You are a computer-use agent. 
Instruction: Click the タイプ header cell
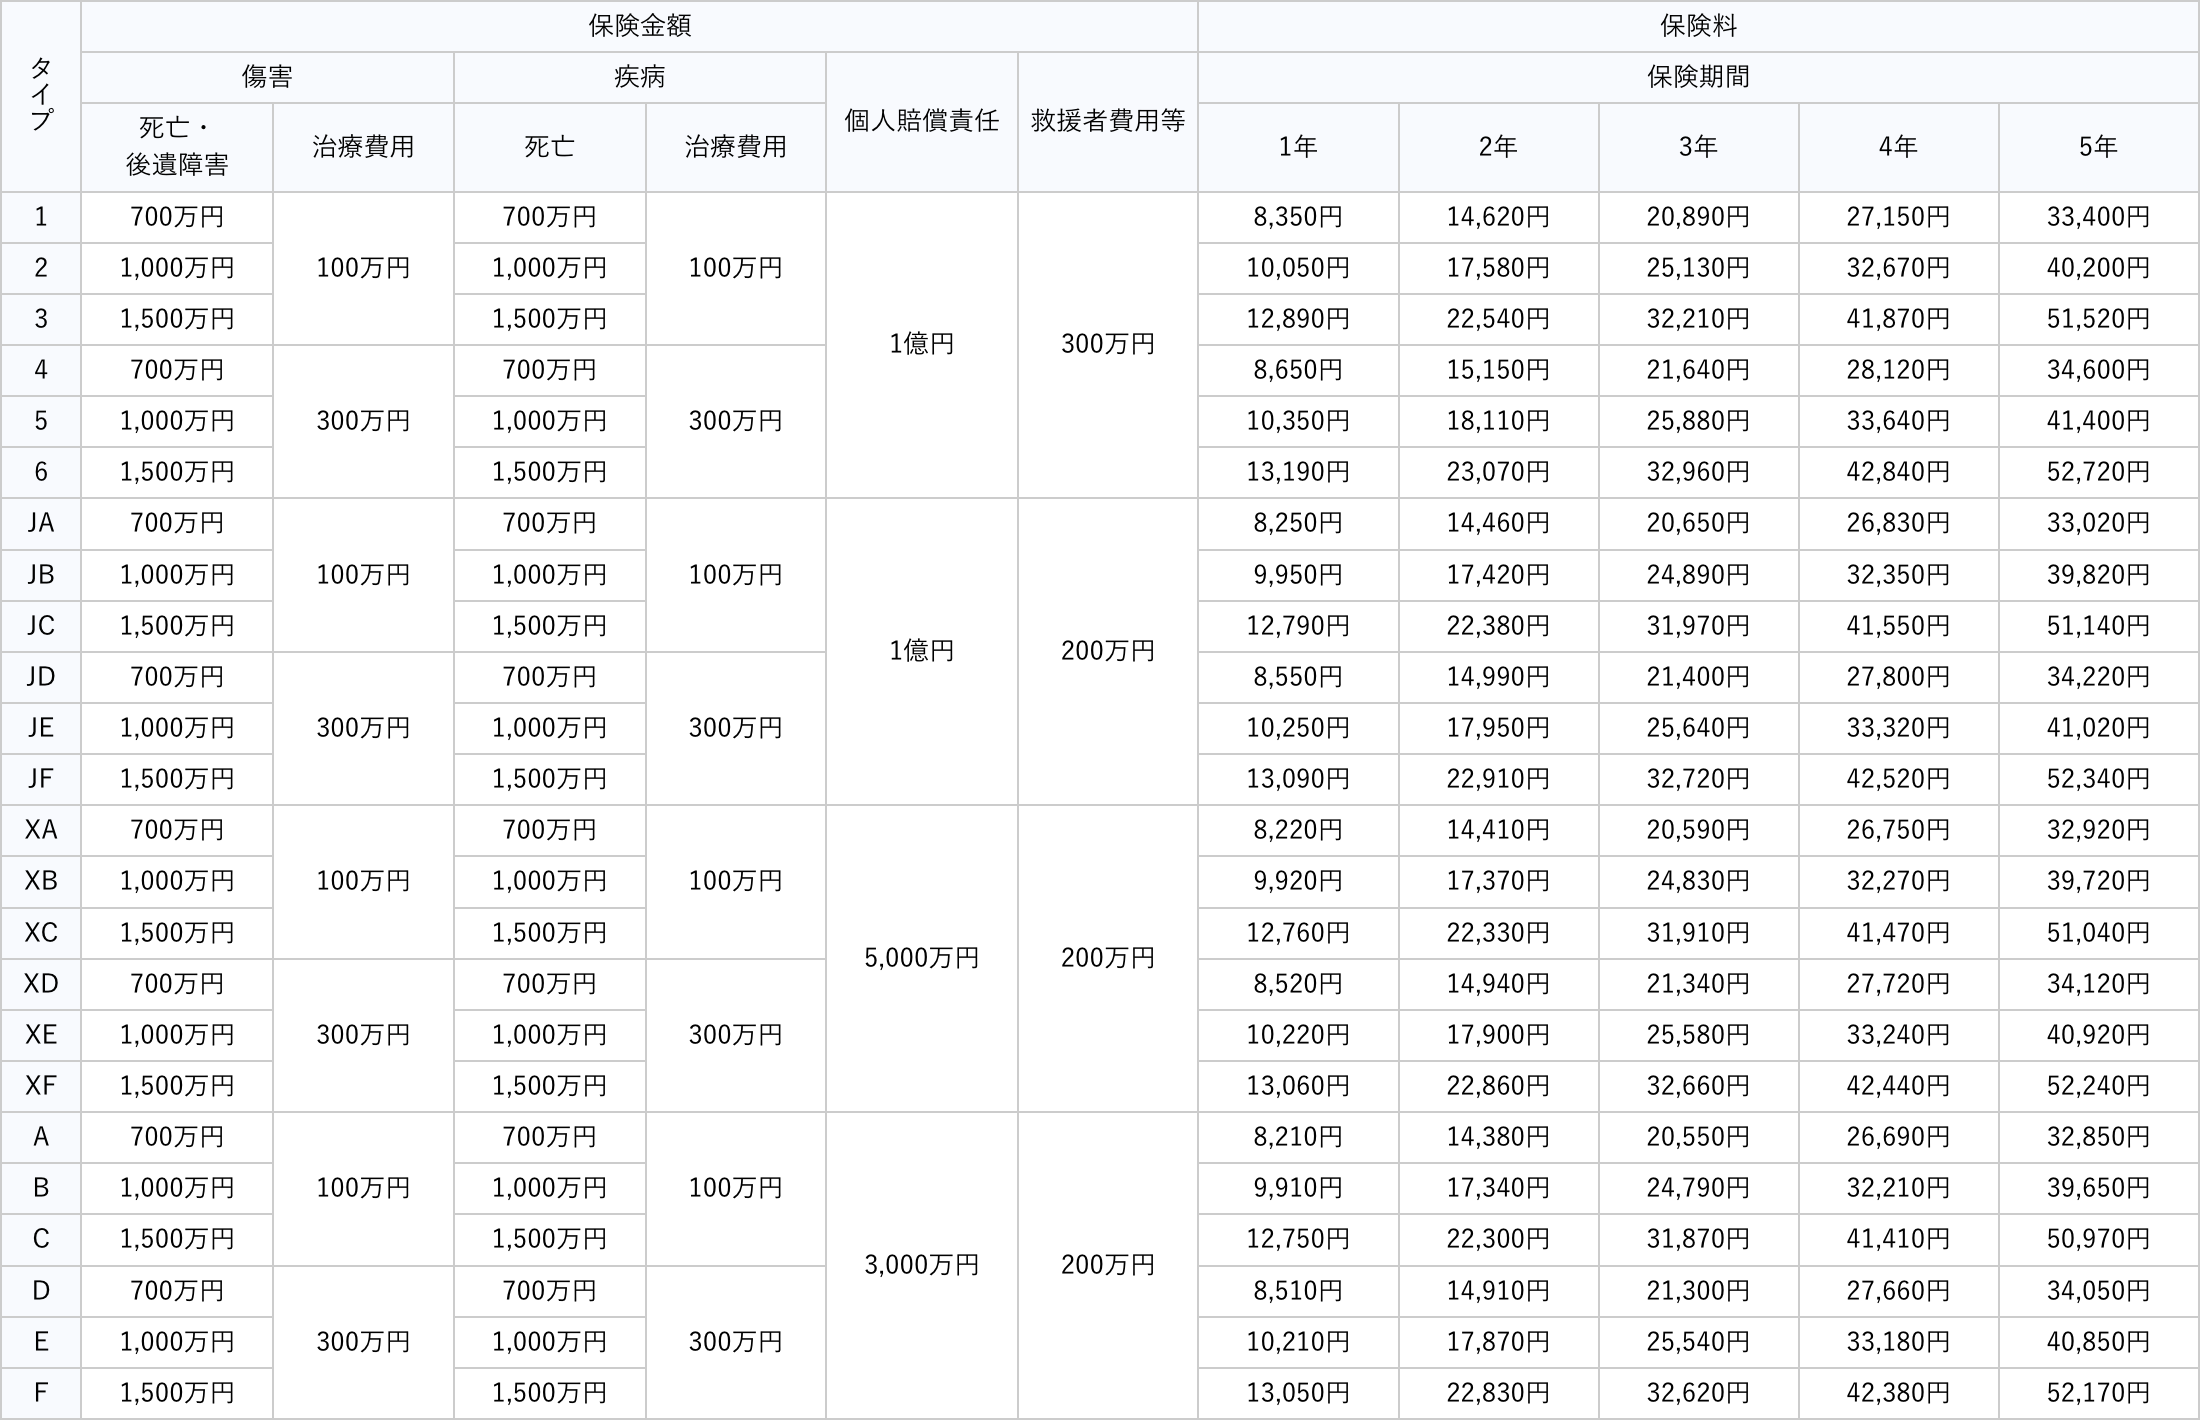(41, 96)
